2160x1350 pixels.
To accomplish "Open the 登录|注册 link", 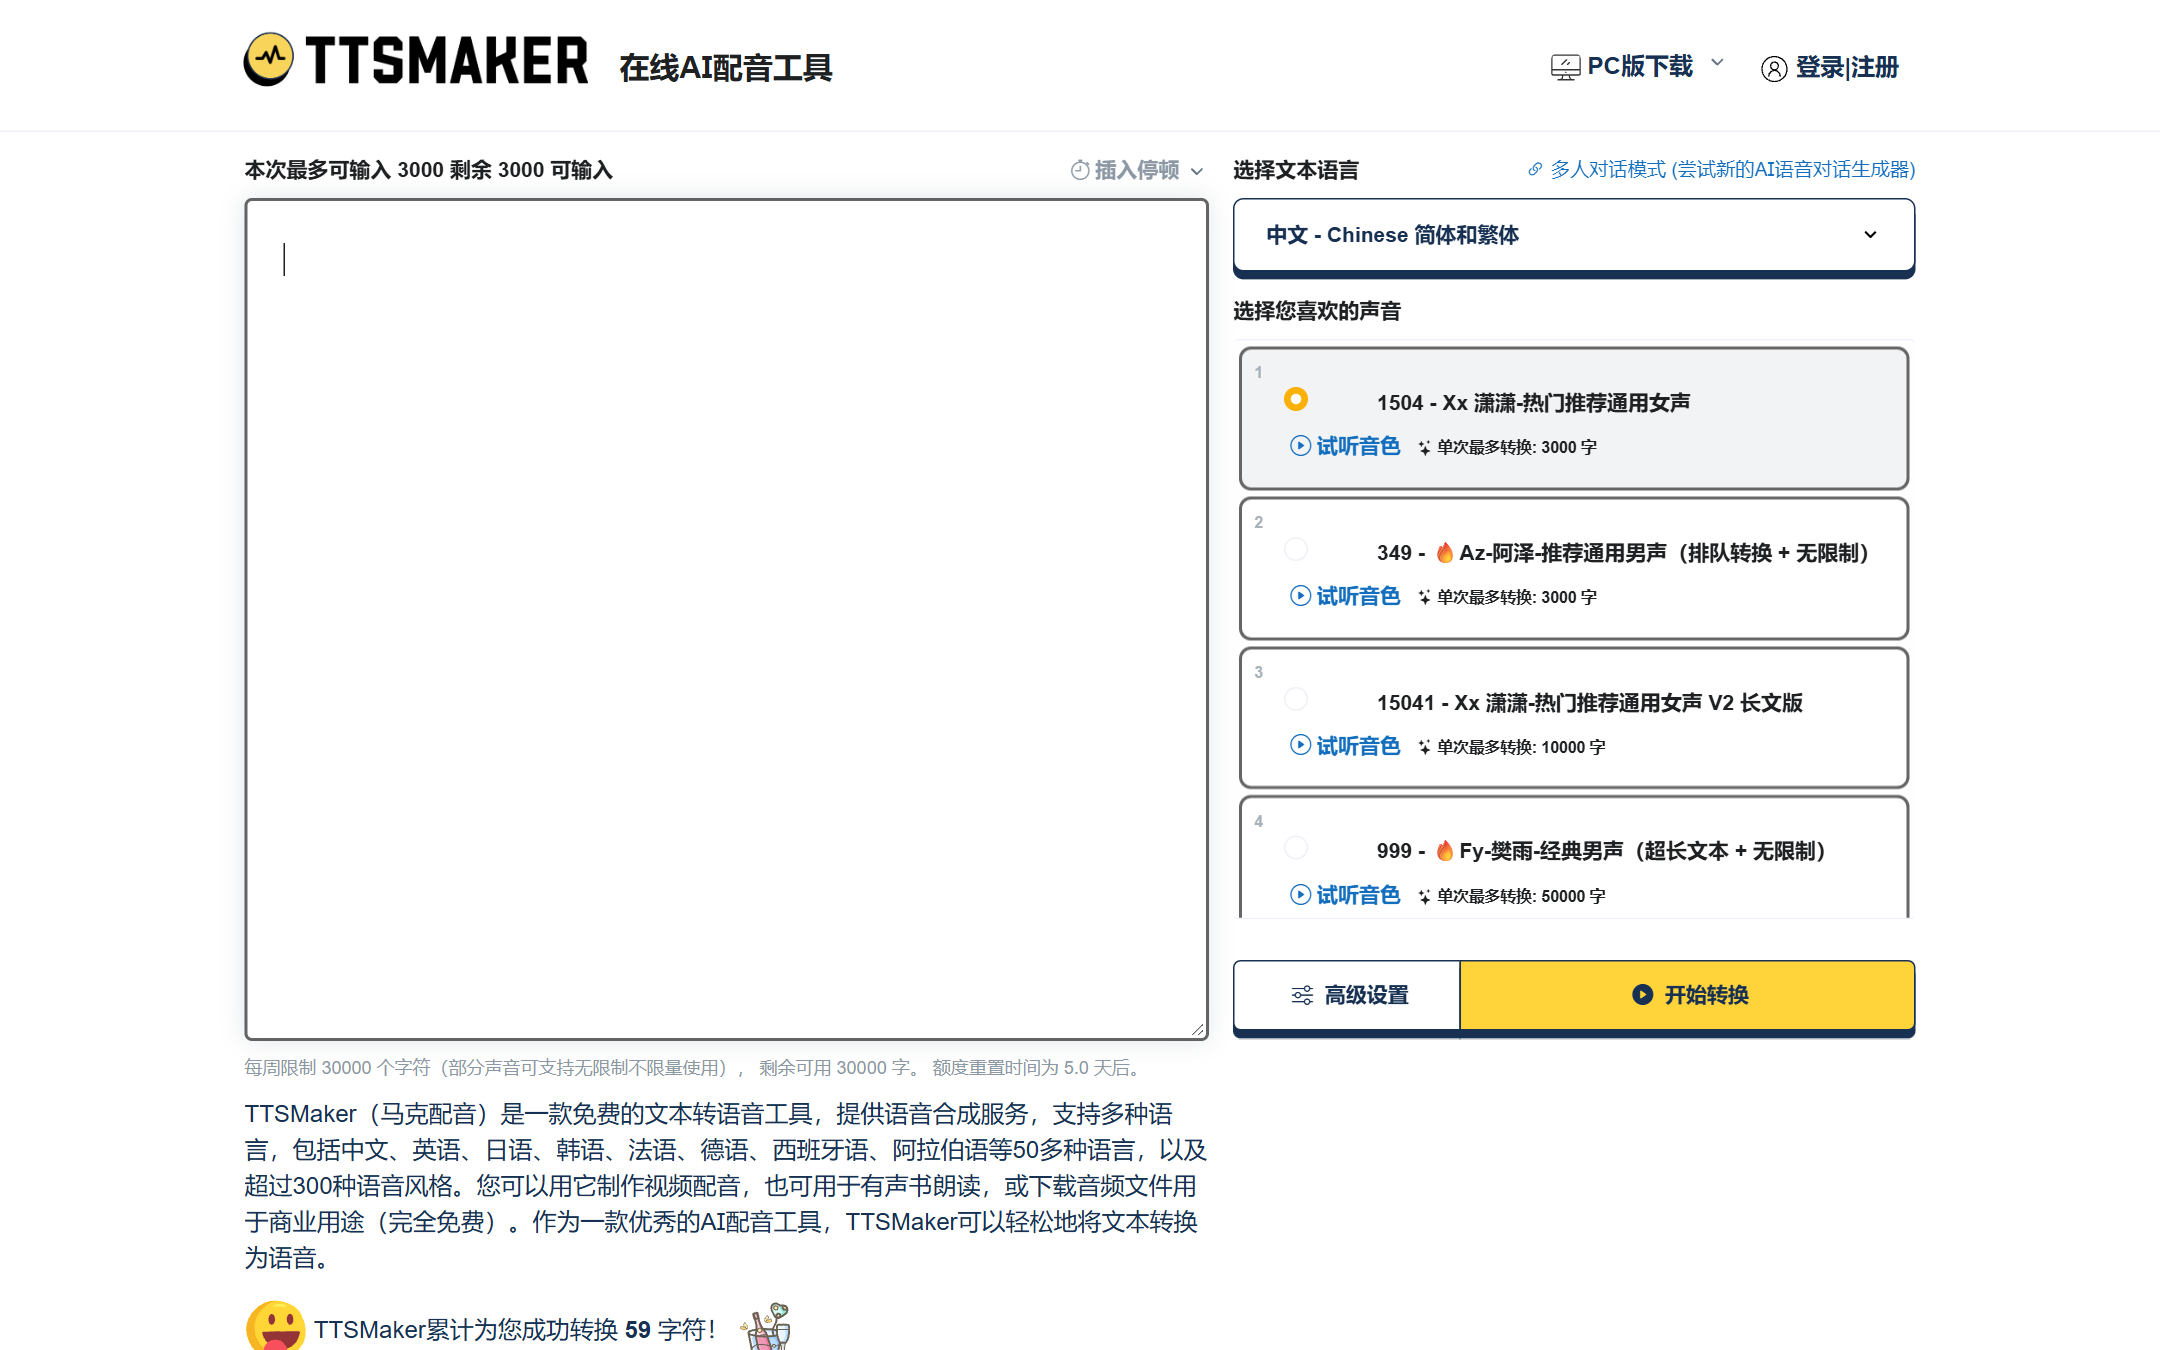I will 1847,67.
